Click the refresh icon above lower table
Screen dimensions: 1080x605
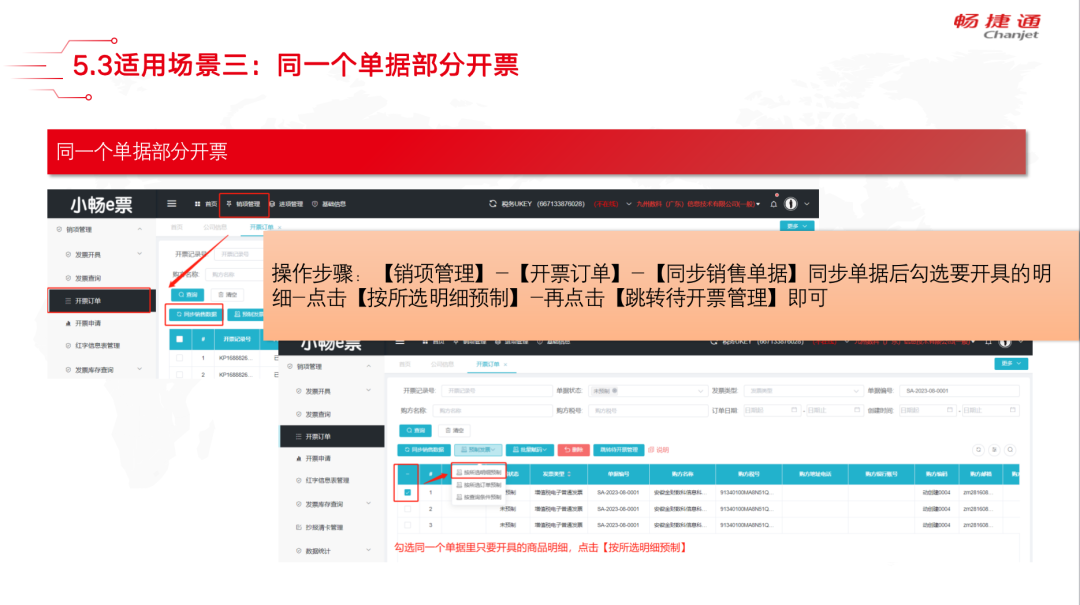(978, 450)
